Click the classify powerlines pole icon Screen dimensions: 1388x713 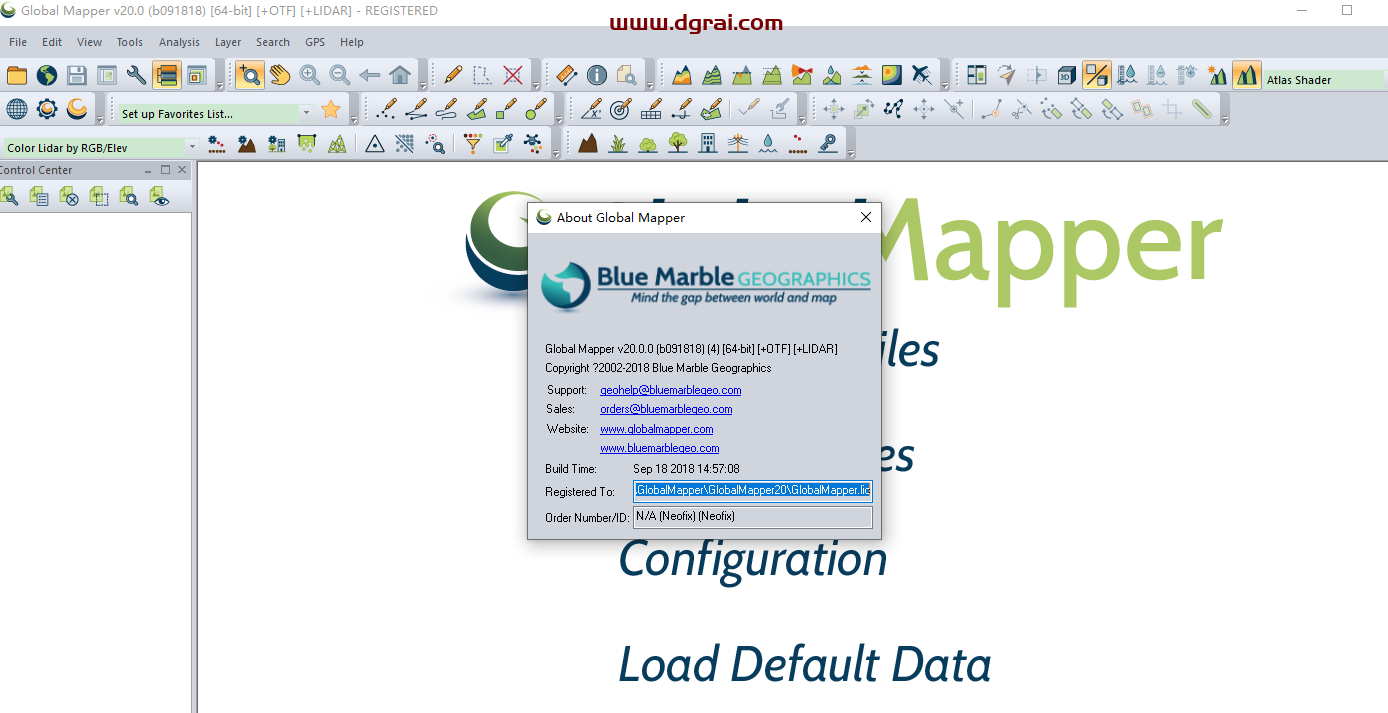point(738,144)
